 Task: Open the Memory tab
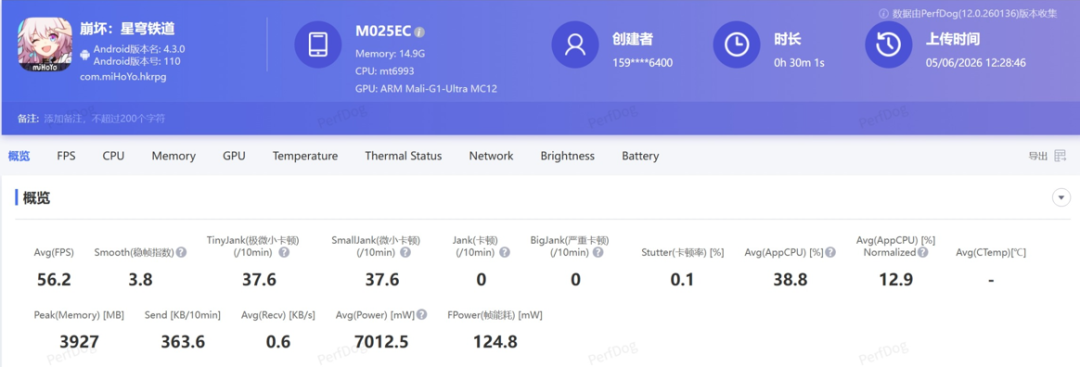coord(174,156)
